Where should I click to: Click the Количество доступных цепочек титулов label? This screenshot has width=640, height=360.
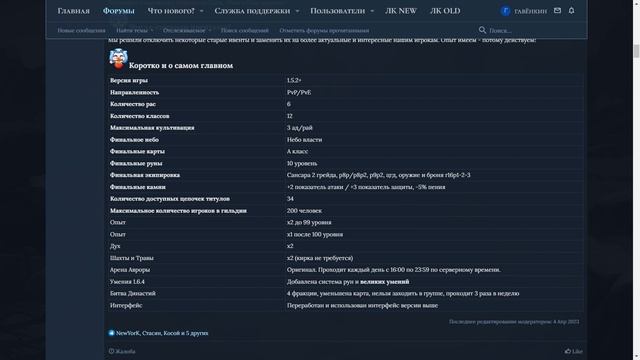(170, 199)
